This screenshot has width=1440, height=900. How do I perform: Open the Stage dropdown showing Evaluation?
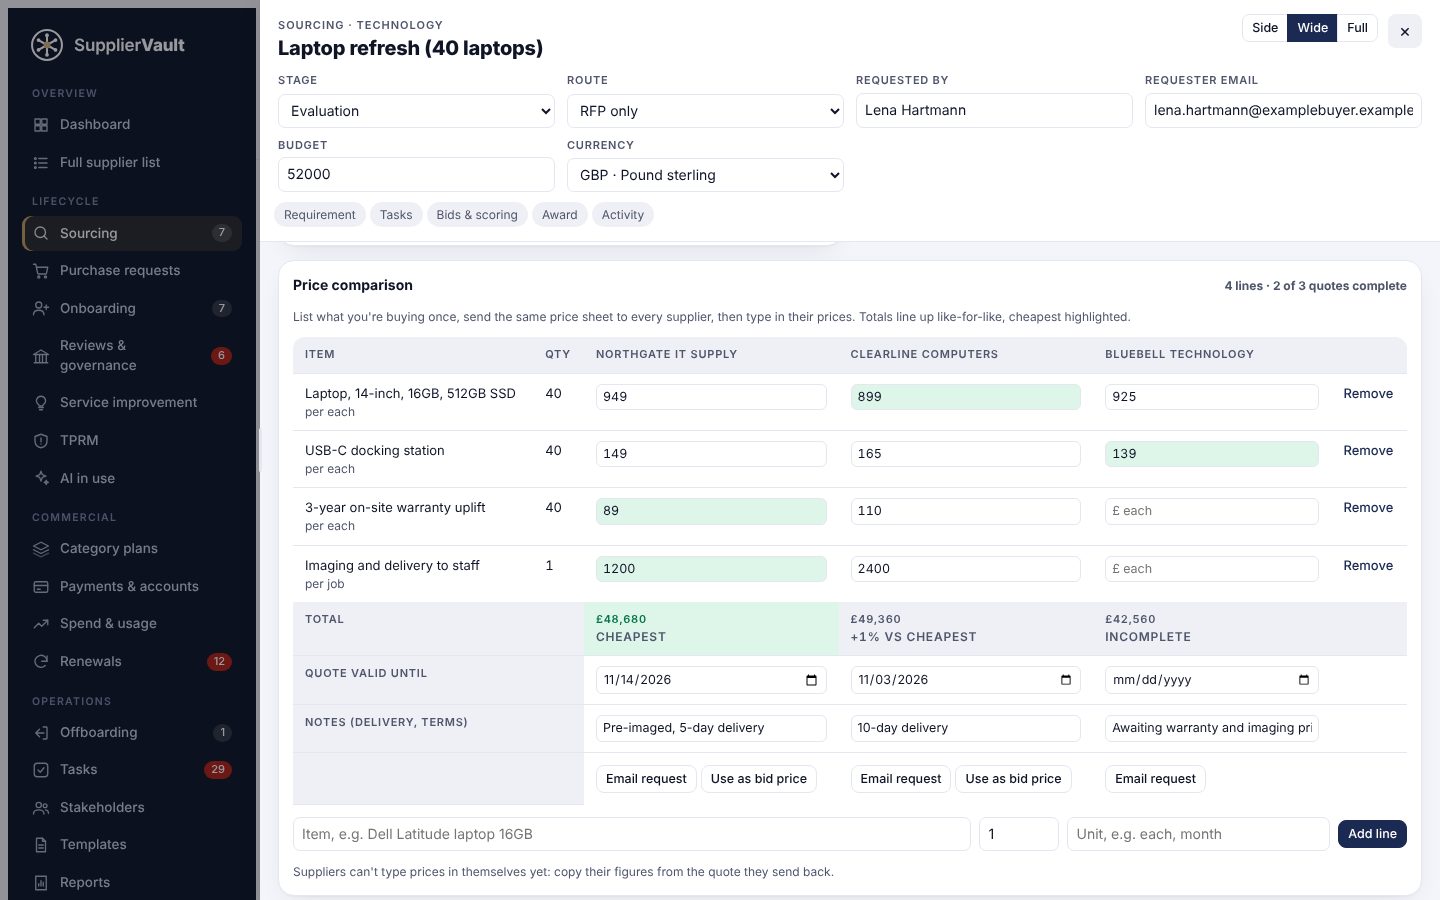[416, 111]
